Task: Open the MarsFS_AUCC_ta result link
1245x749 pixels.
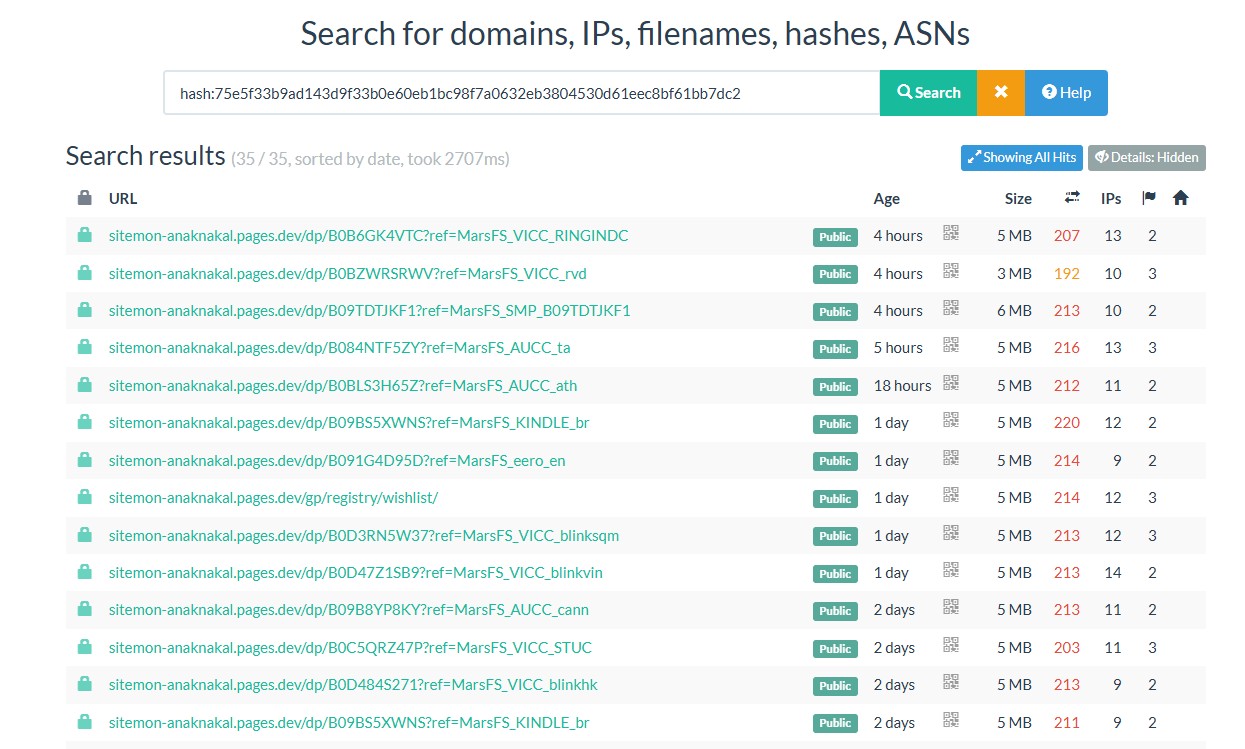Action: [x=339, y=348]
